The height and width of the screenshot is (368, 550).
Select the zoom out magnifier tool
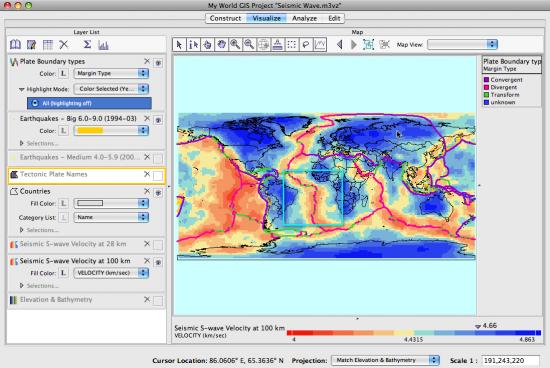(x=249, y=45)
